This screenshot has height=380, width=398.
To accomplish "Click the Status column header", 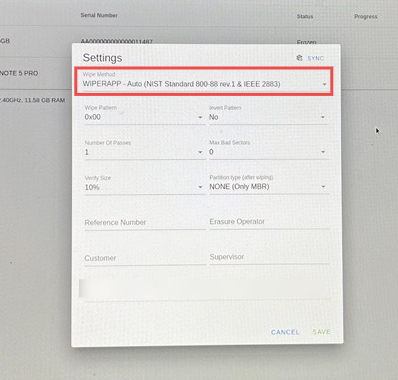I will pos(305,16).
